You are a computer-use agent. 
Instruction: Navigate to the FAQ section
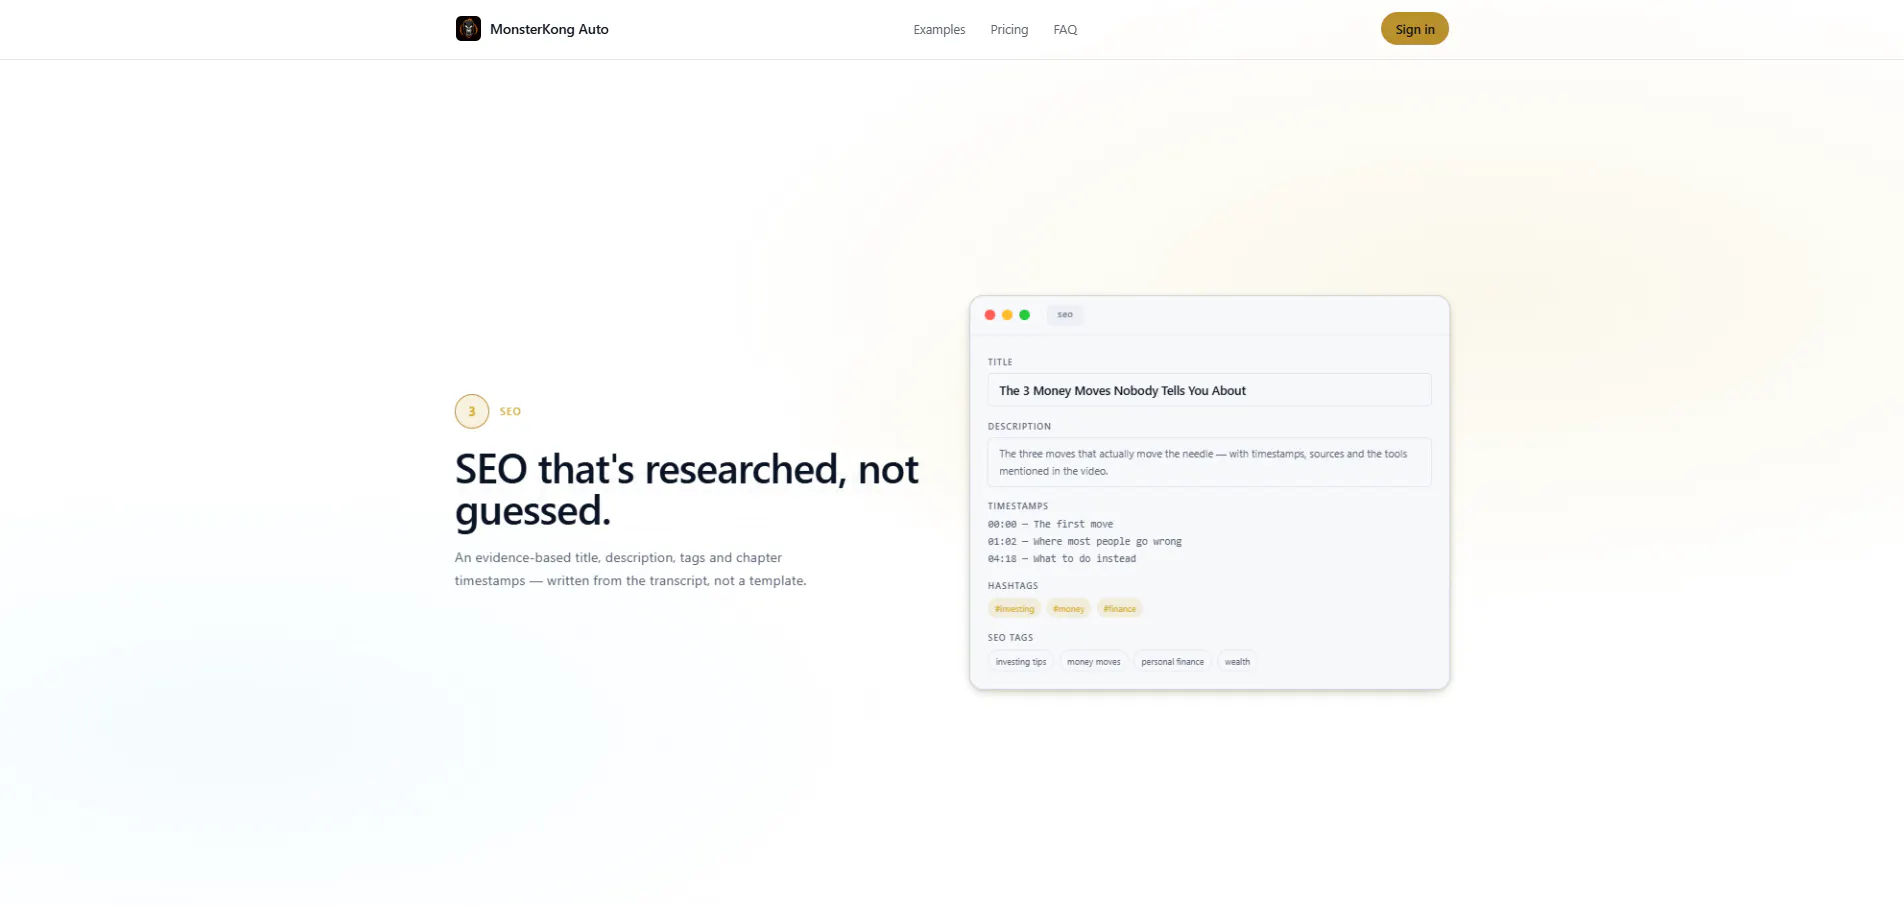[x=1065, y=30]
